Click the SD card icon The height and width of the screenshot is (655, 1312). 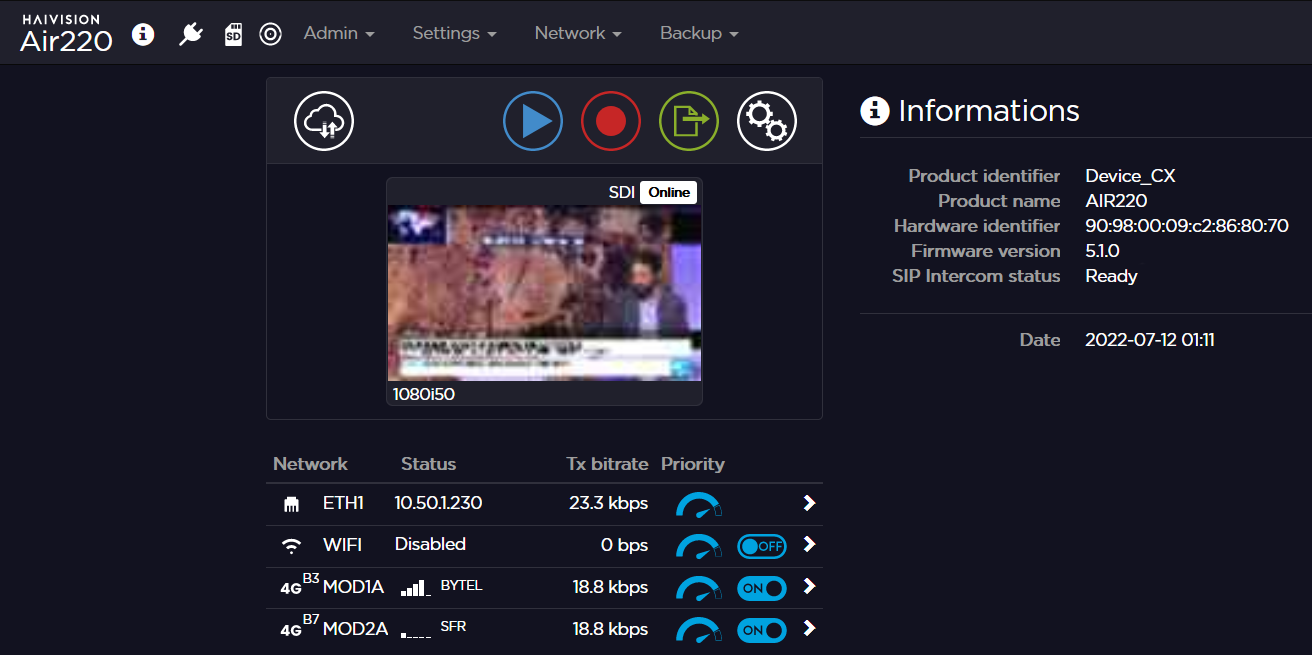point(233,34)
